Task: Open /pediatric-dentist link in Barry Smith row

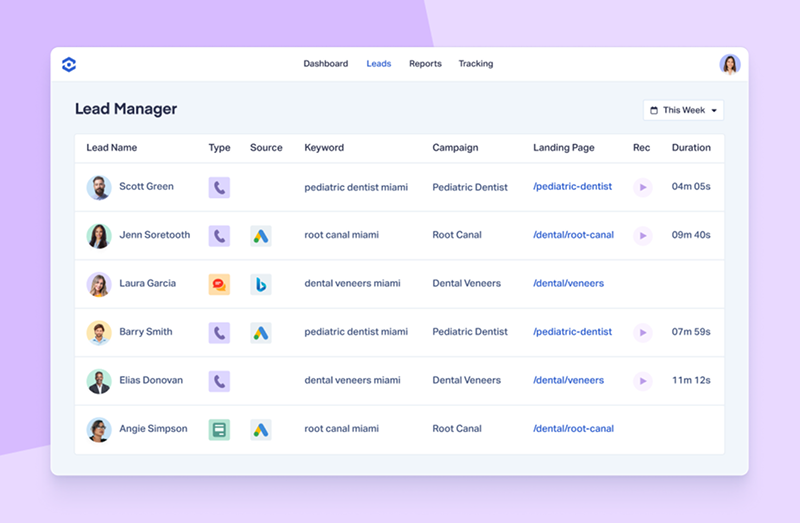Action: (572, 332)
